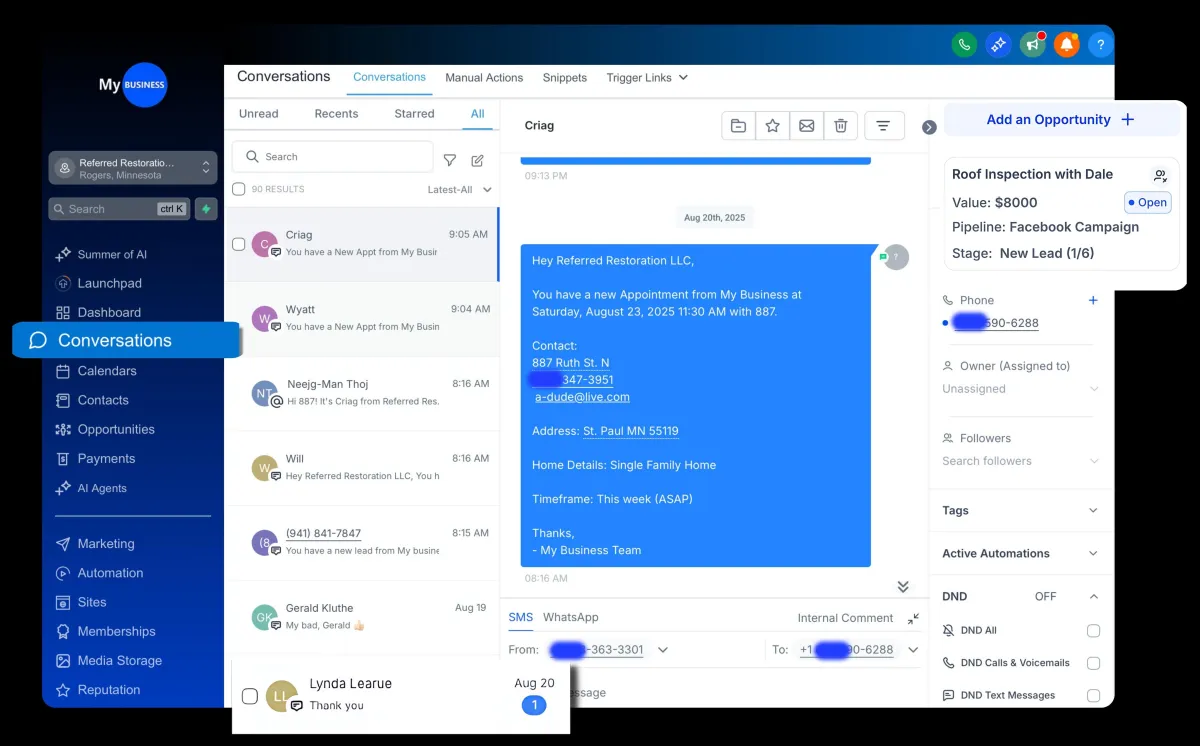Expand the Active Automations section
The image size is (1200, 746).
(1020, 553)
